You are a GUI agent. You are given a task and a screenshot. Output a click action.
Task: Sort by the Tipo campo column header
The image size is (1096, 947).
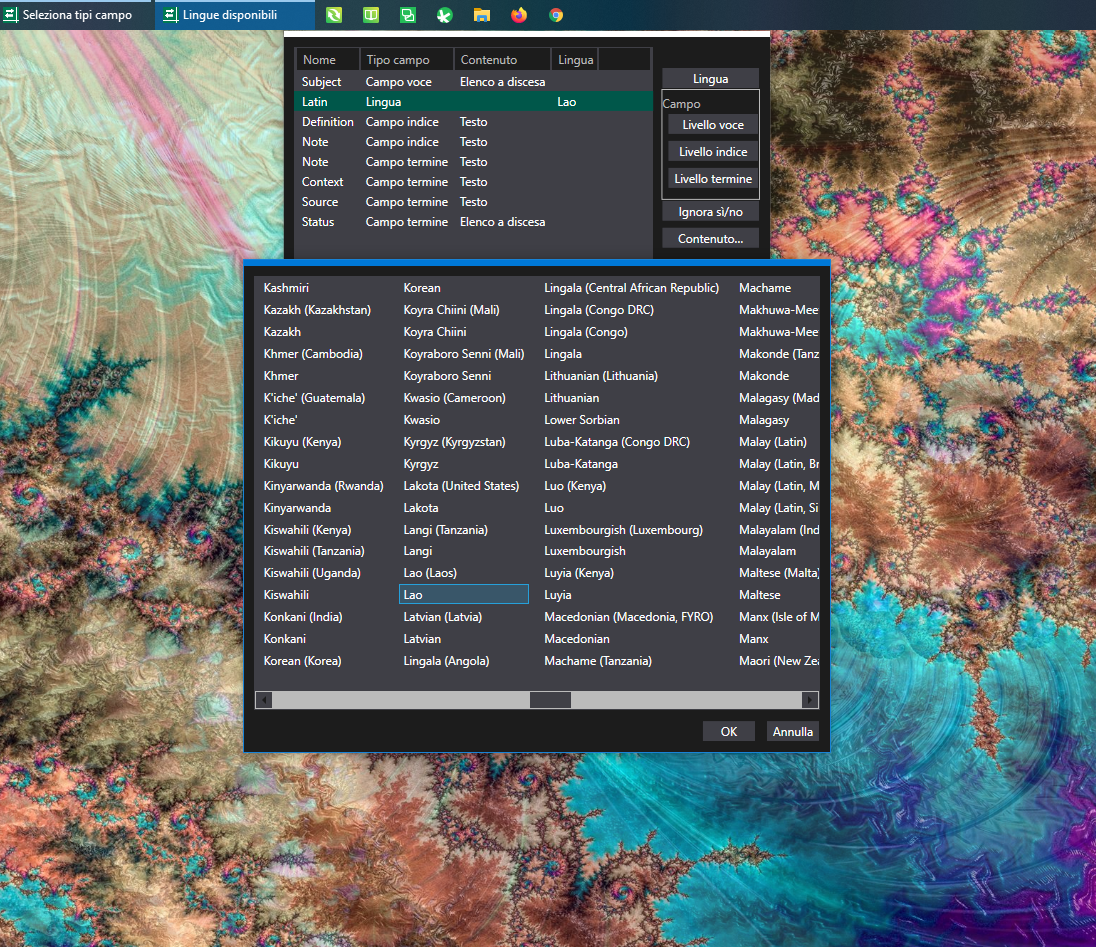pos(406,59)
